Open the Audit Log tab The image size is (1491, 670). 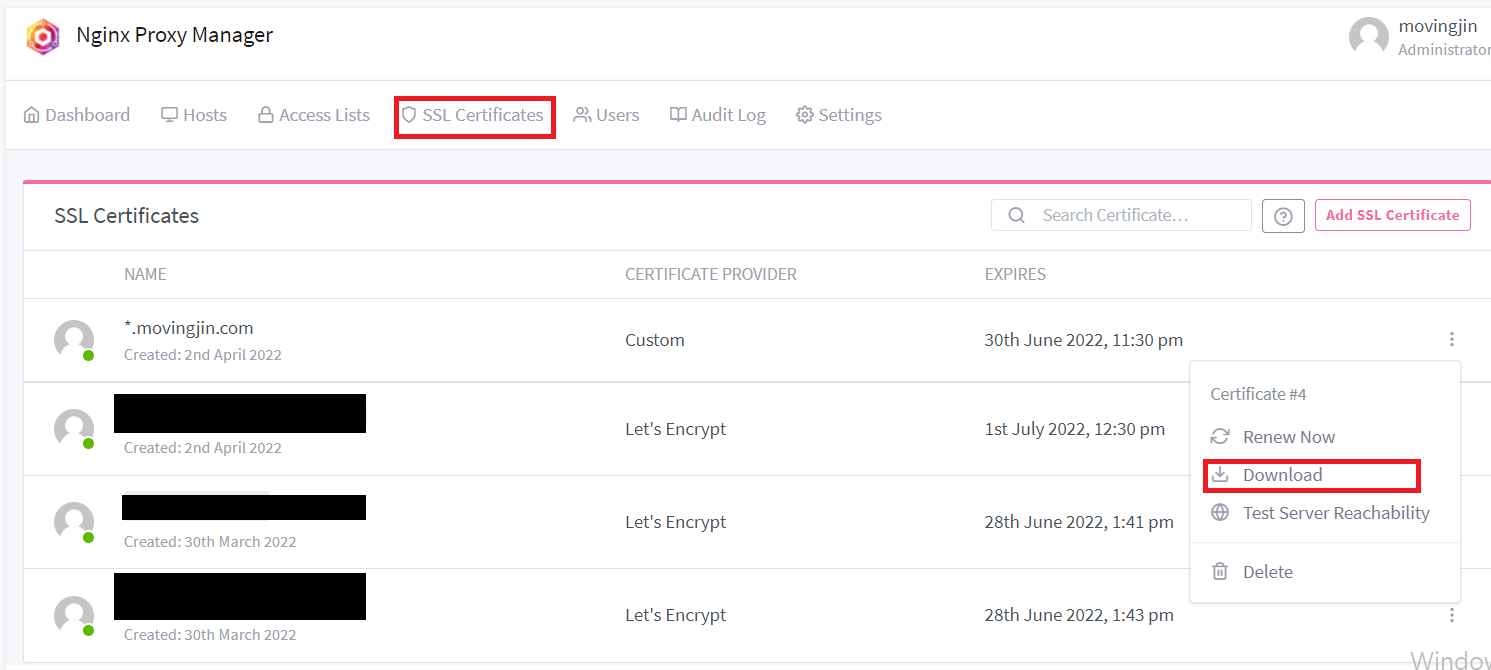click(718, 115)
